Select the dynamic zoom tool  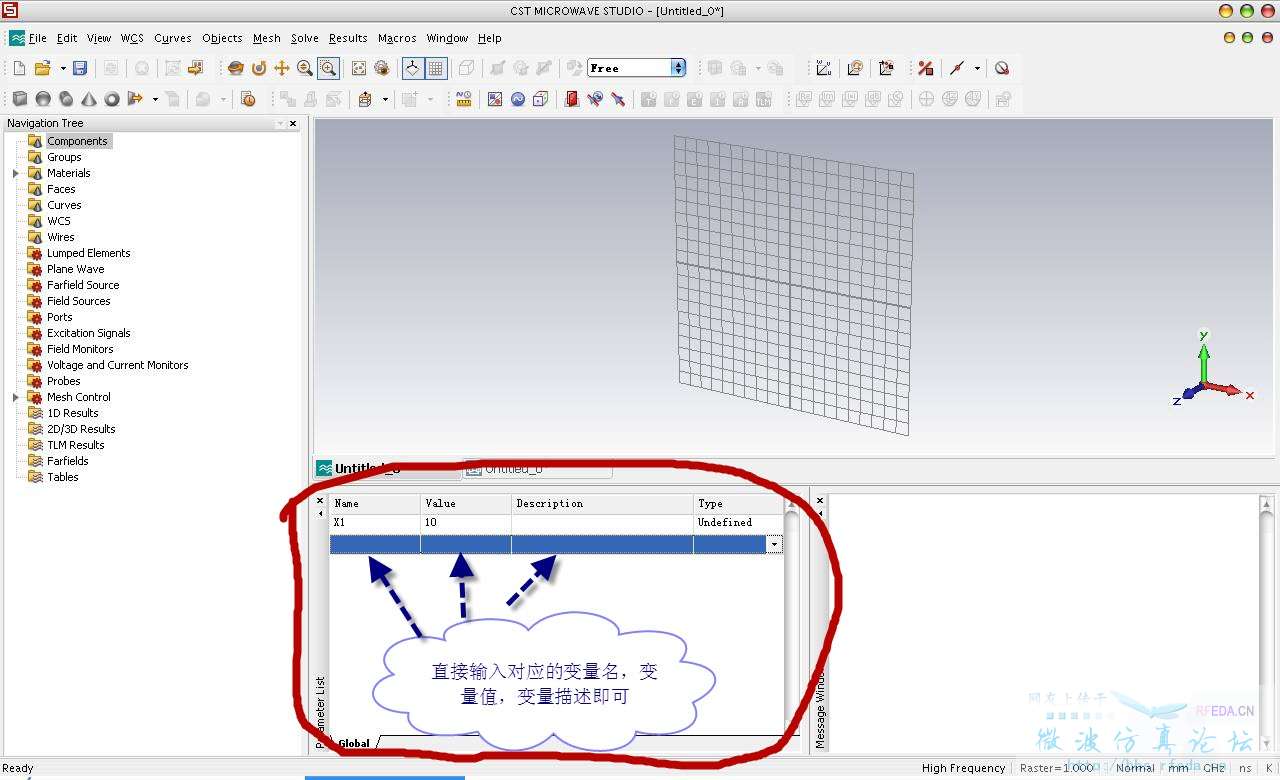(305, 68)
